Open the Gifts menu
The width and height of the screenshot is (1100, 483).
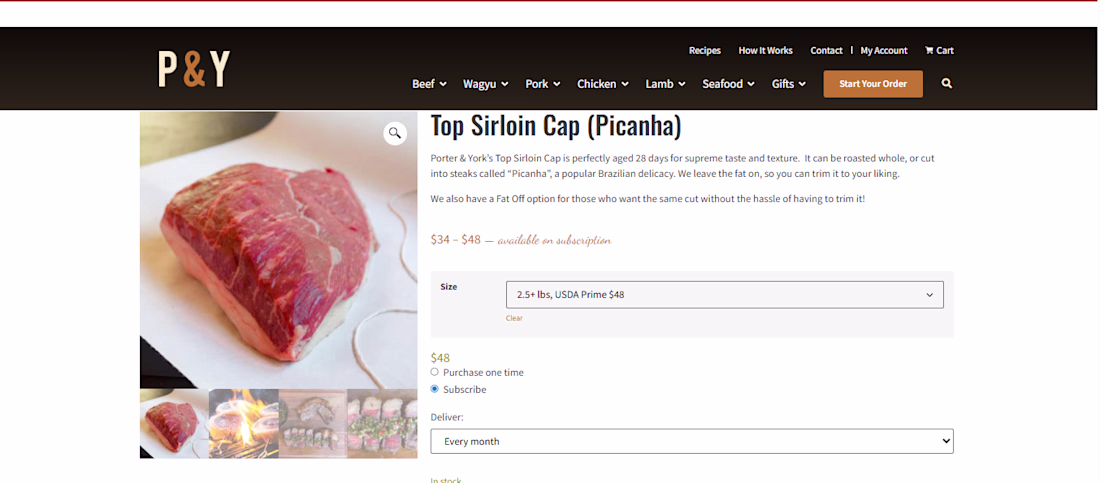click(789, 84)
